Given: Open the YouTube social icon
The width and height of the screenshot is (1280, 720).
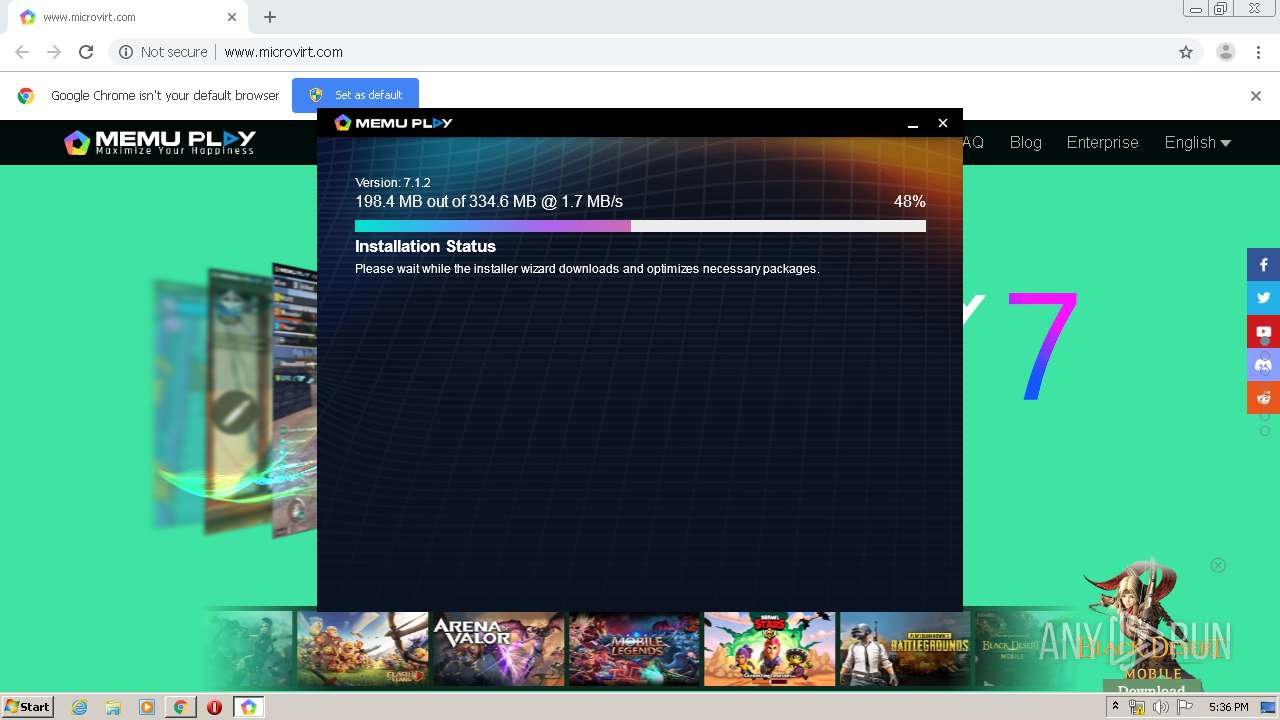Looking at the screenshot, I should click(x=1263, y=331).
